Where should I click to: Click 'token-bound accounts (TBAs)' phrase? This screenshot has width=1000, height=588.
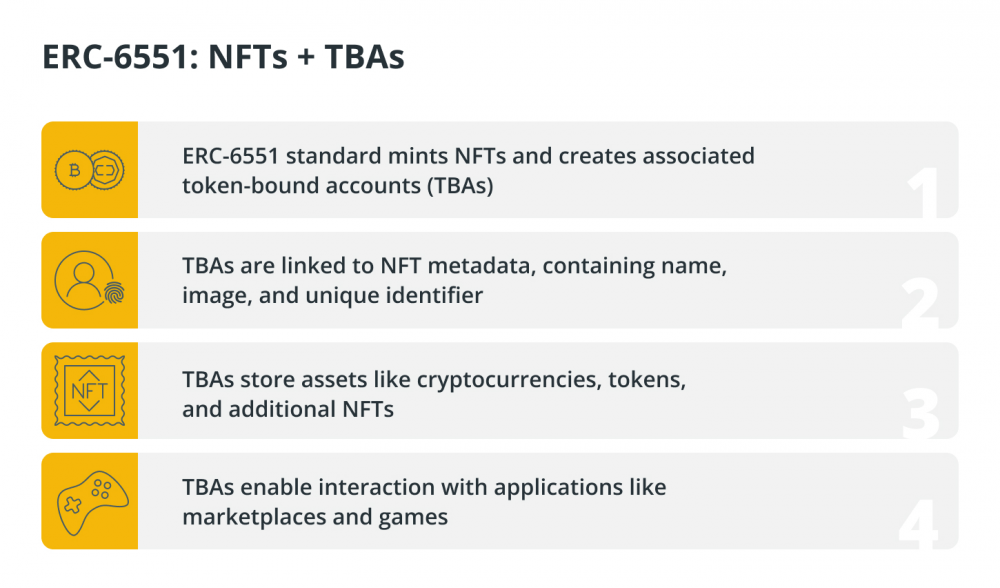(x=338, y=186)
